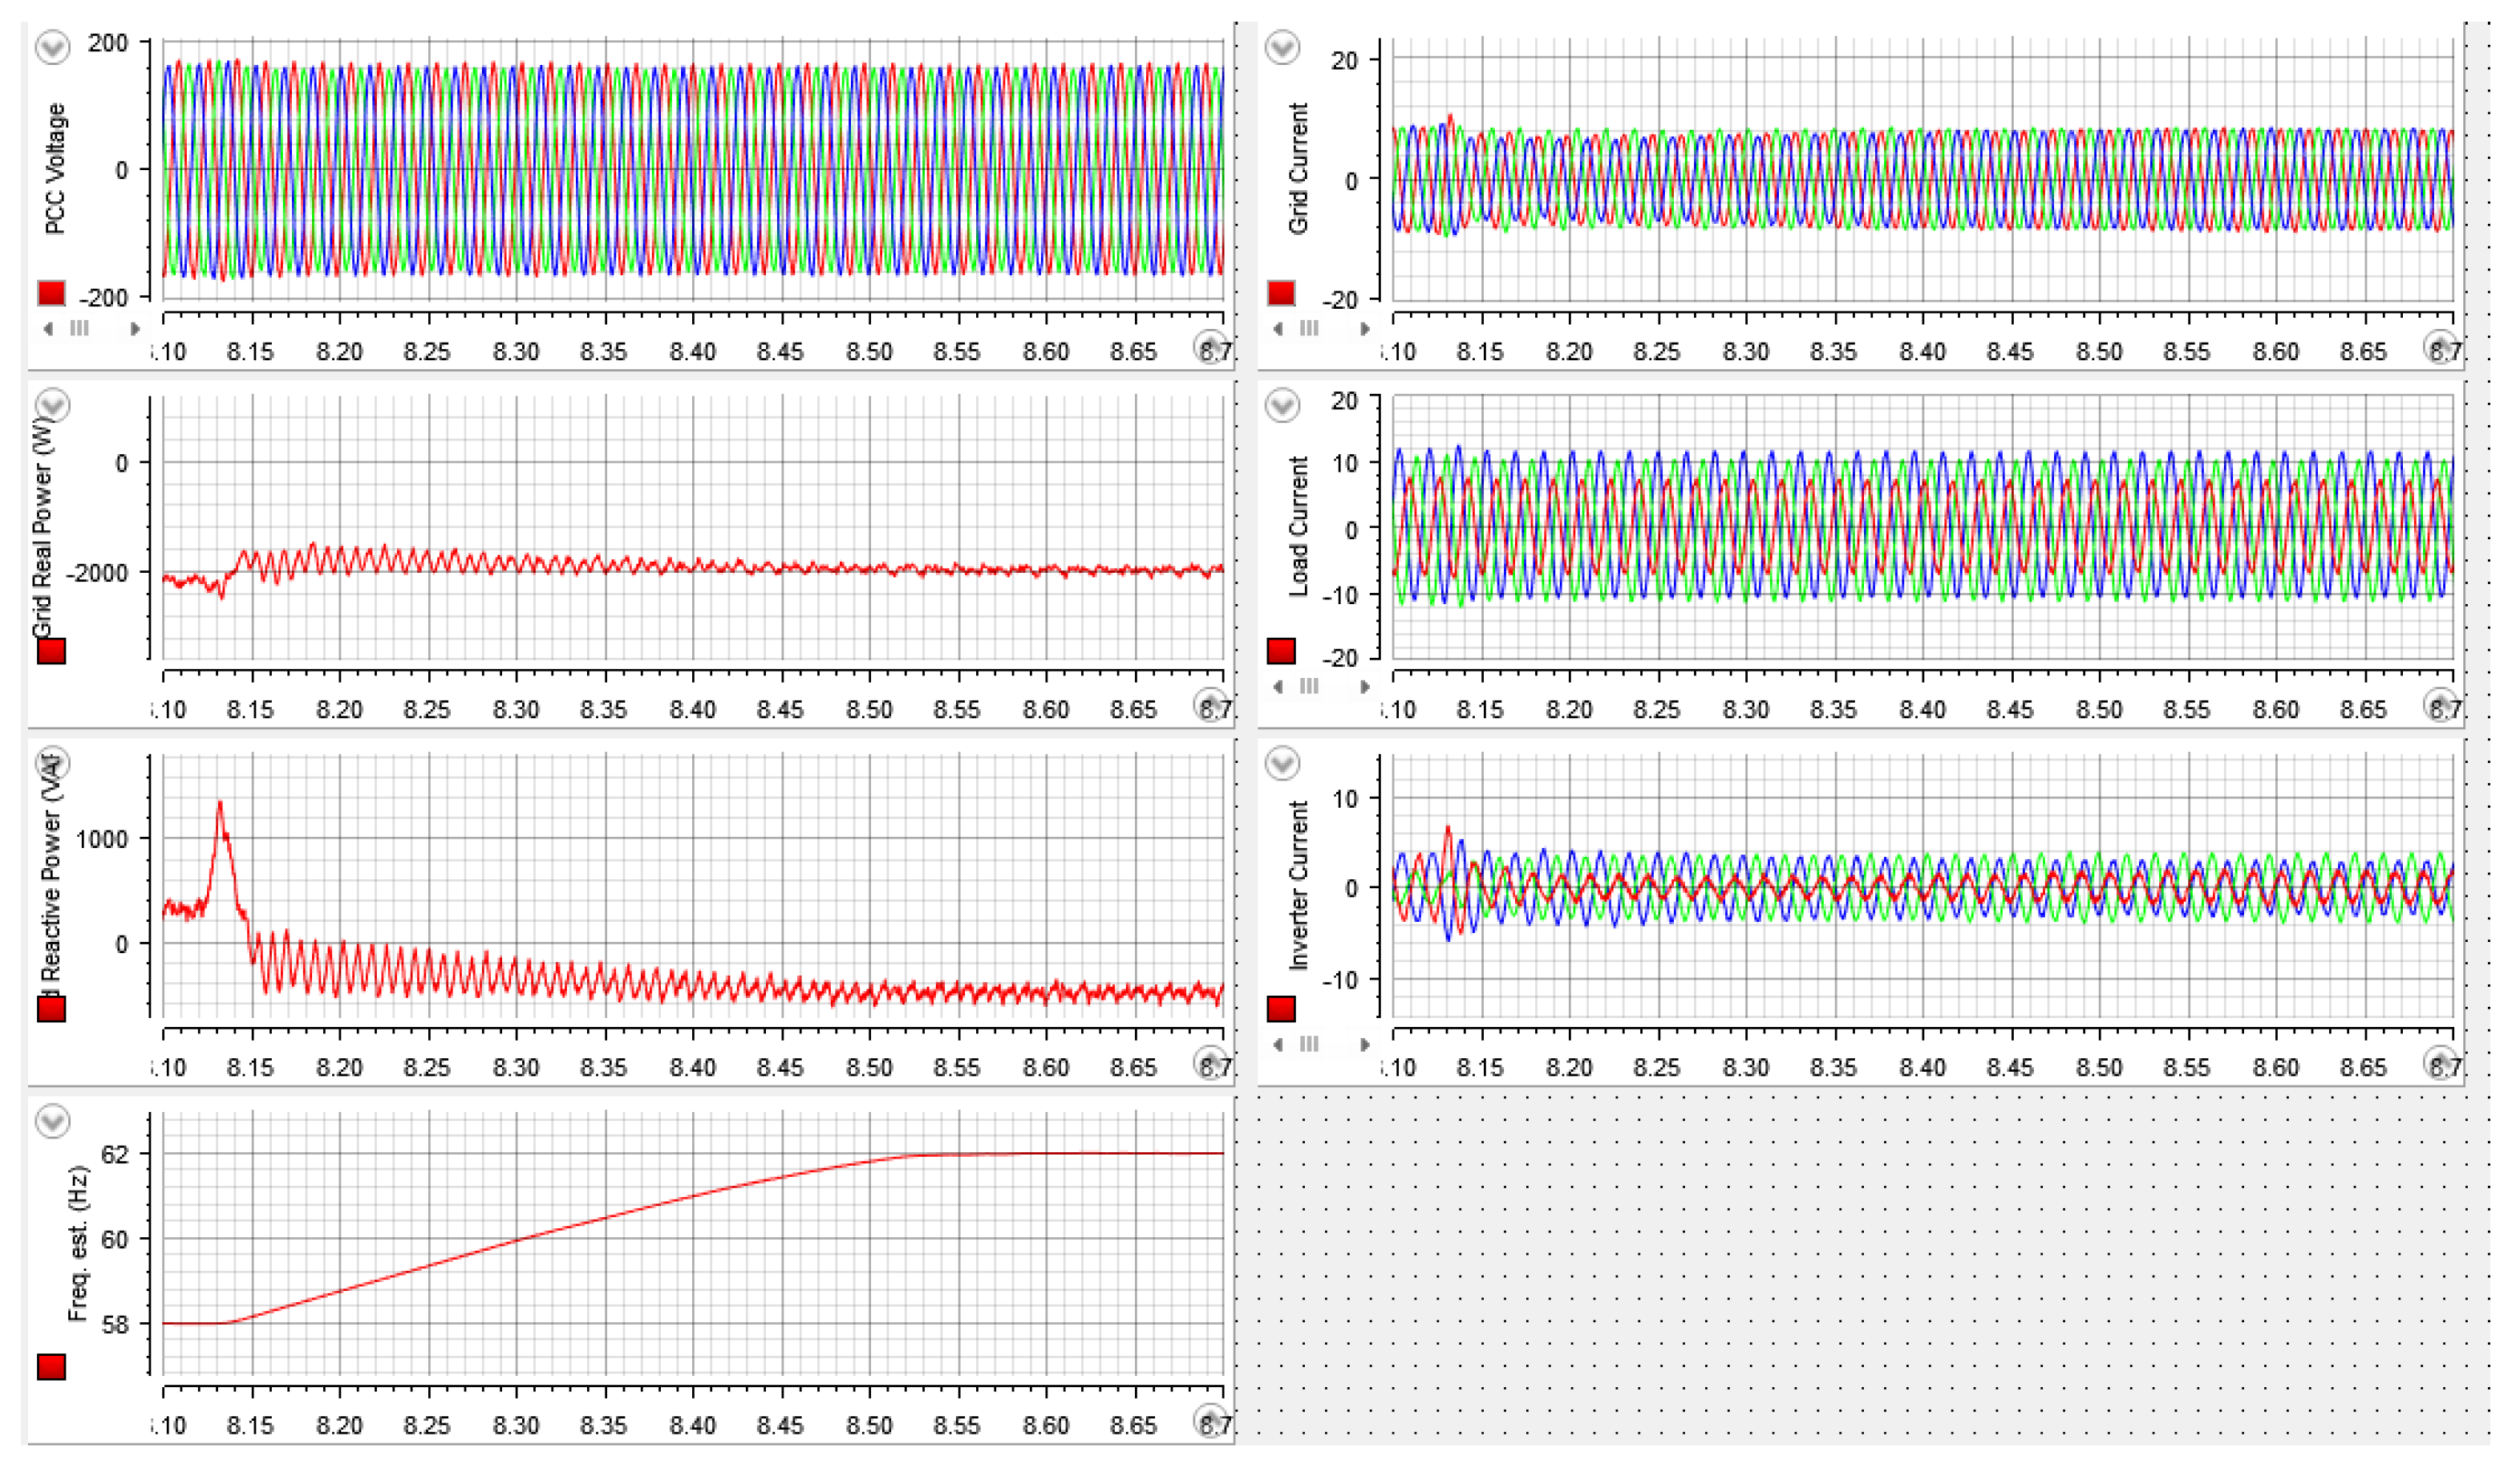The image size is (2520, 1465).
Task: Expand the Freq. est. plot chevron menu
Action: click(52, 1121)
